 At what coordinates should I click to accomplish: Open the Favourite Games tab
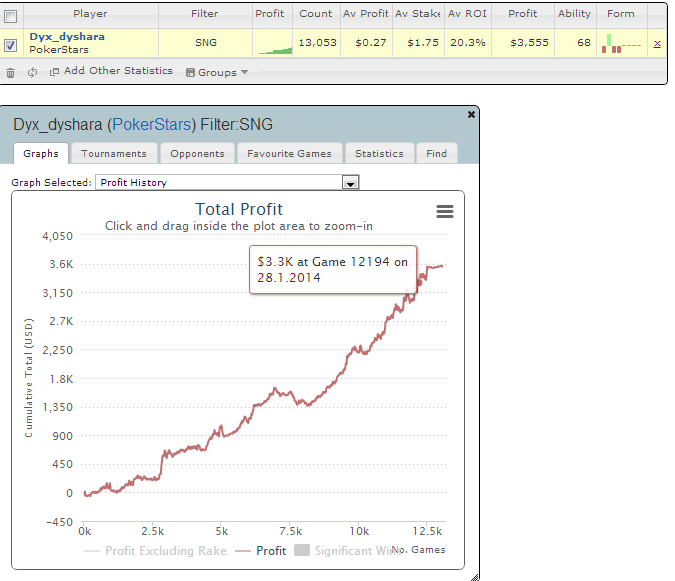pyautogui.click(x=289, y=154)
